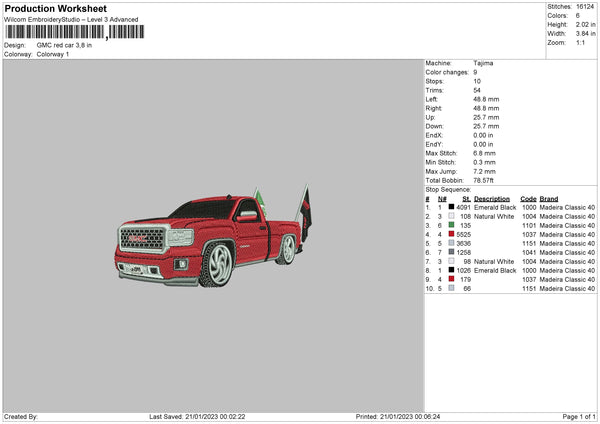Click the barcode under the worksheet title

(75, 32)
